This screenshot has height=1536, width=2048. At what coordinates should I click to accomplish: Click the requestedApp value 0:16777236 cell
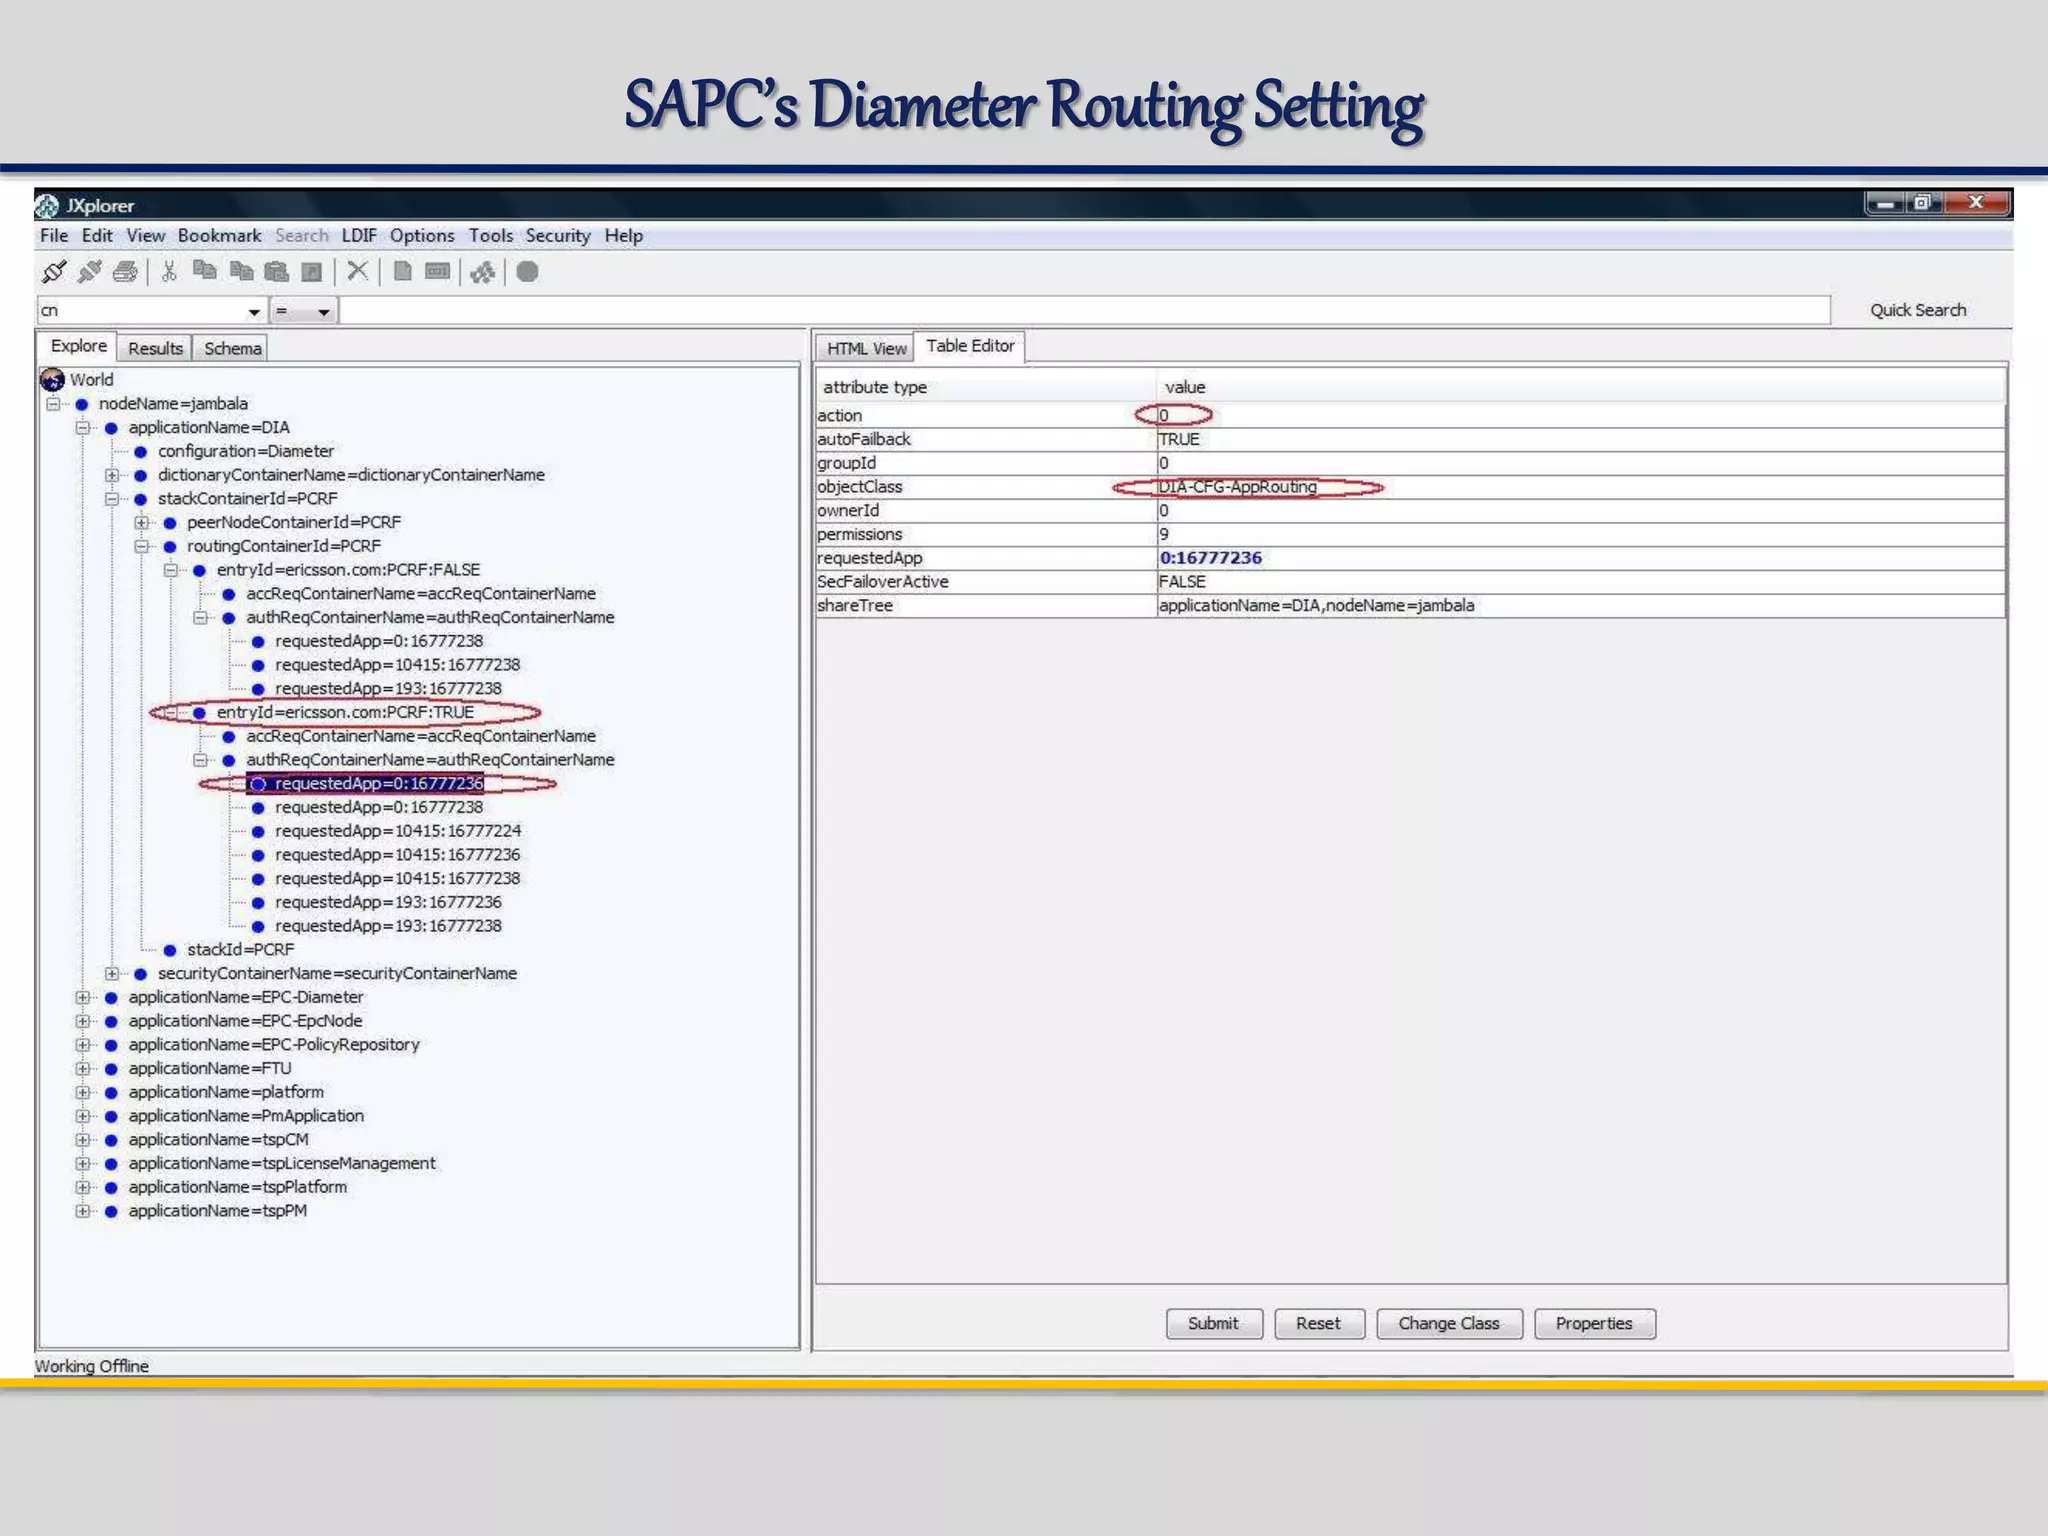1581,558
